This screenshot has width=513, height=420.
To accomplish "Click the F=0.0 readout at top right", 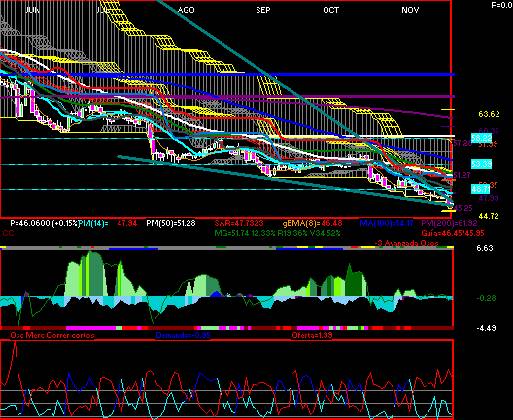I will [x=502, y=5].
